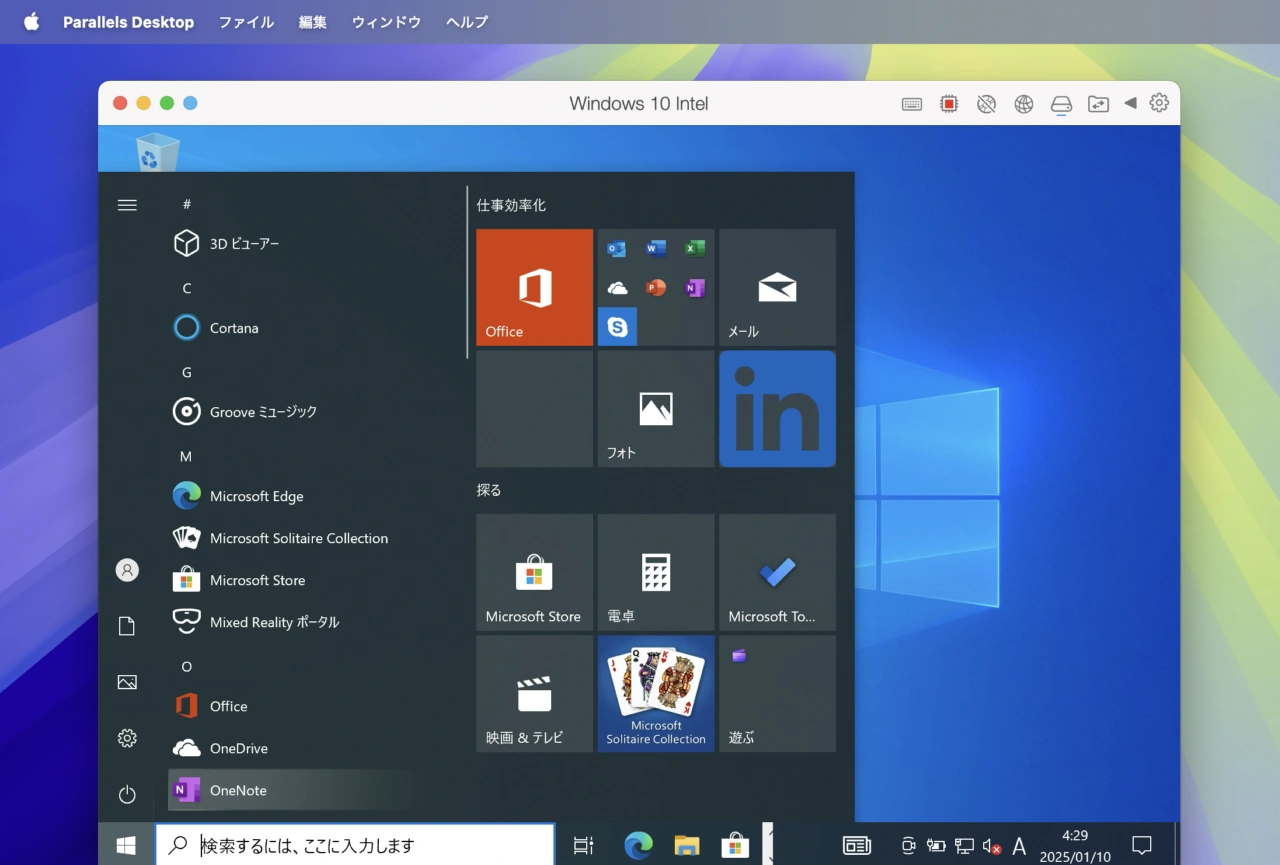Open the Calculator (電卓) tile
This screenshot has height=865, width=1280.
656,572
